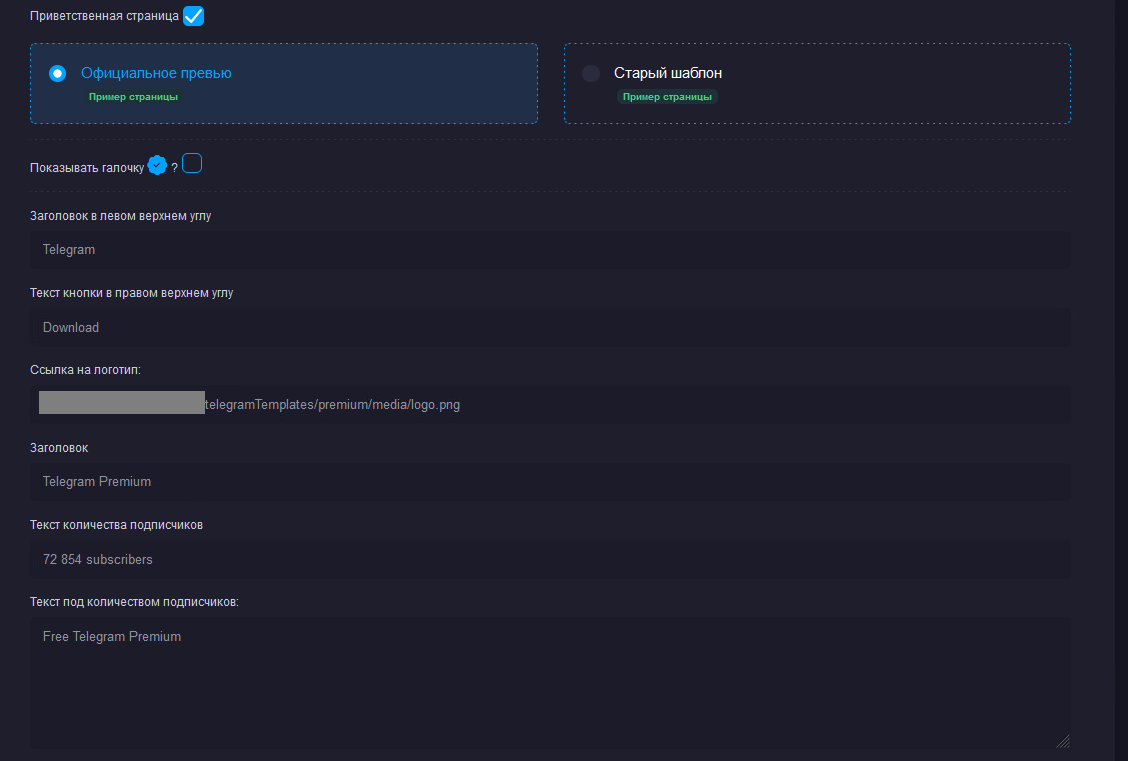Select the "Старый шаблон" radio button
The height and width of the screenshot is (761, 1128).
click(591, 73)
